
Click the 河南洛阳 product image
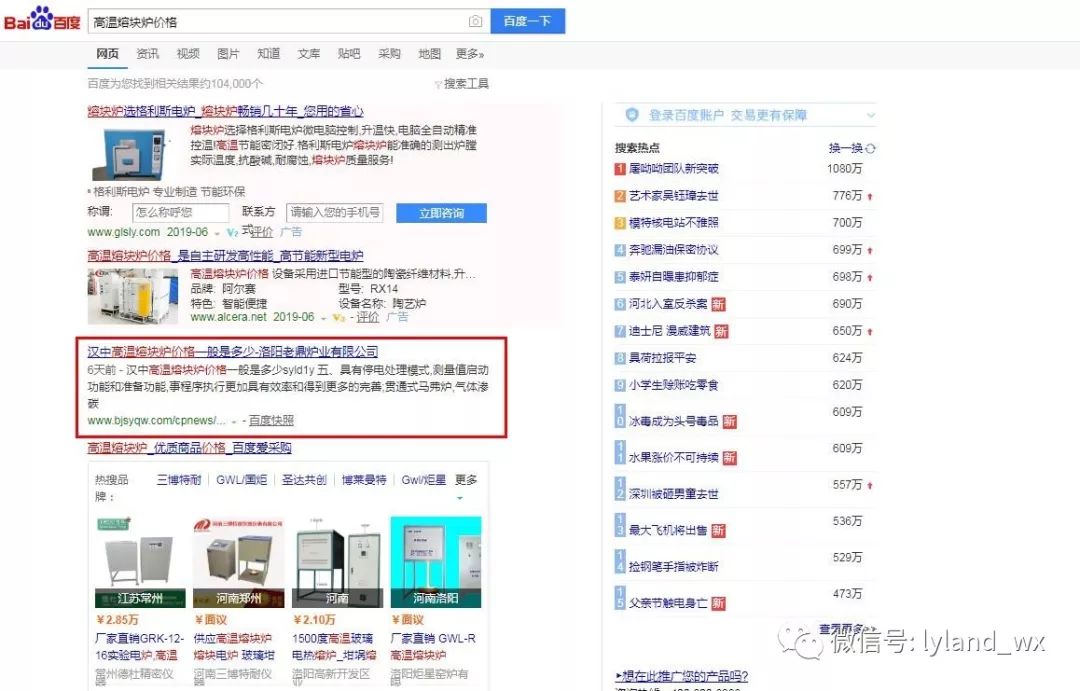coord(435,561)
